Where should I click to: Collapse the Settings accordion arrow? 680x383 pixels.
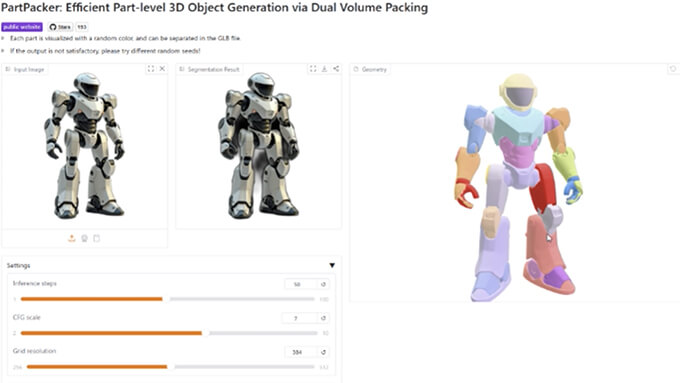coord(332,265)
